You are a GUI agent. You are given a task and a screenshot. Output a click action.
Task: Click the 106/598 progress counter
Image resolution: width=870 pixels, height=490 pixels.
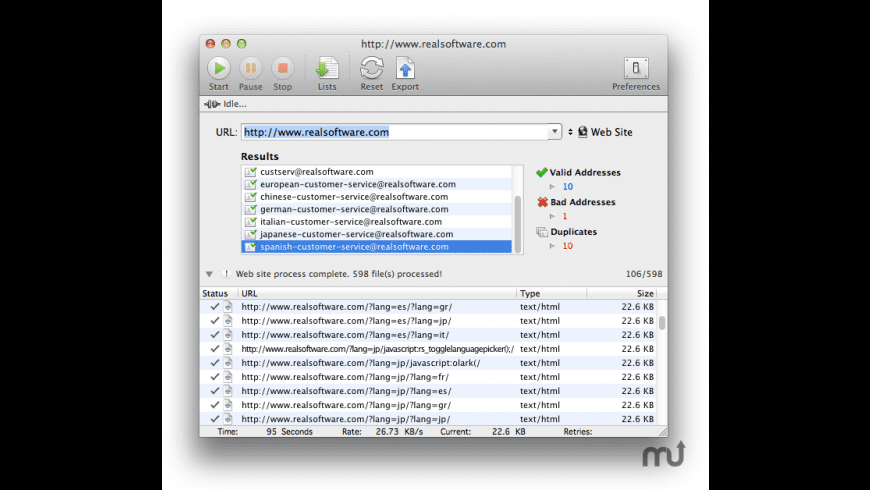tap(644, 274)
